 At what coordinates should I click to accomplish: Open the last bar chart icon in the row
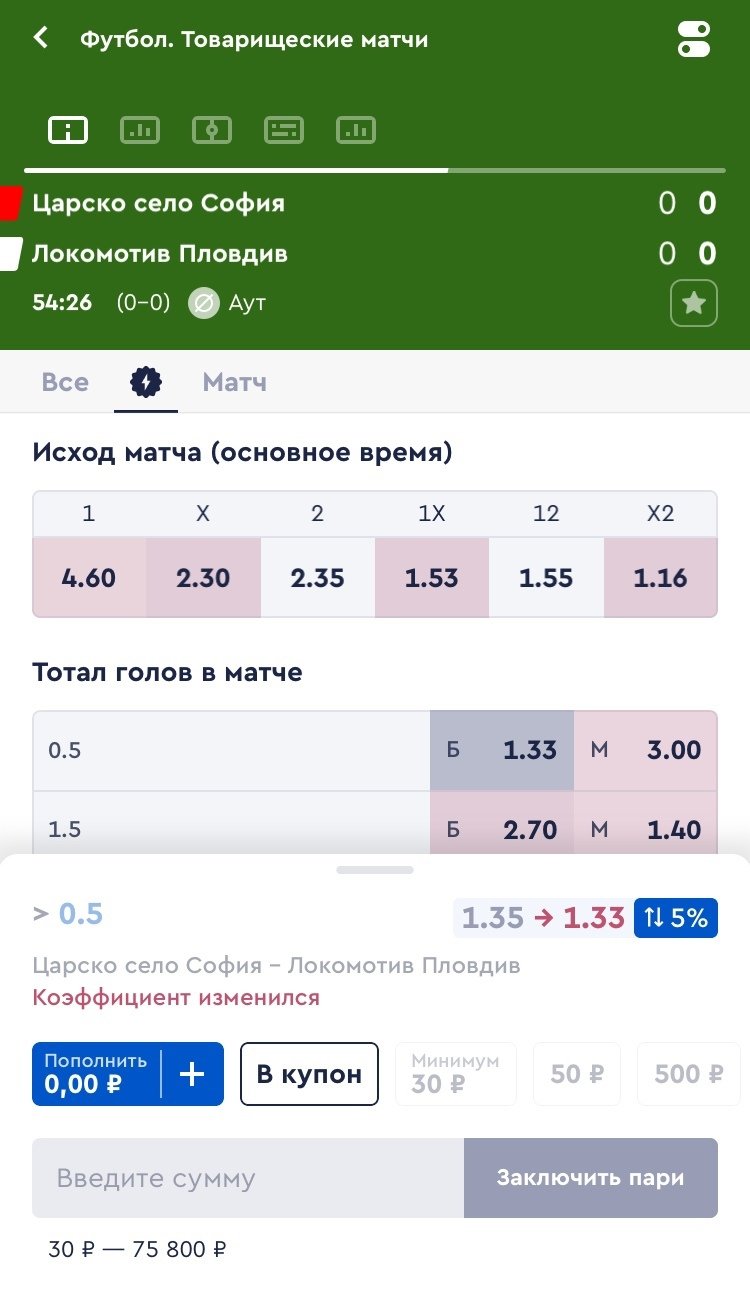pyautogui.click(x=356, y=130)
